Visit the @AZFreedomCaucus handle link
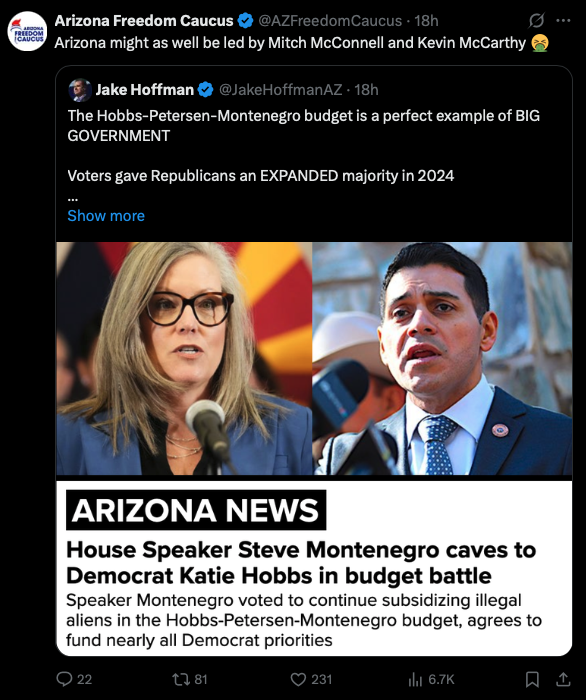Viewport: 586px width, 700px height. [330, 21]
